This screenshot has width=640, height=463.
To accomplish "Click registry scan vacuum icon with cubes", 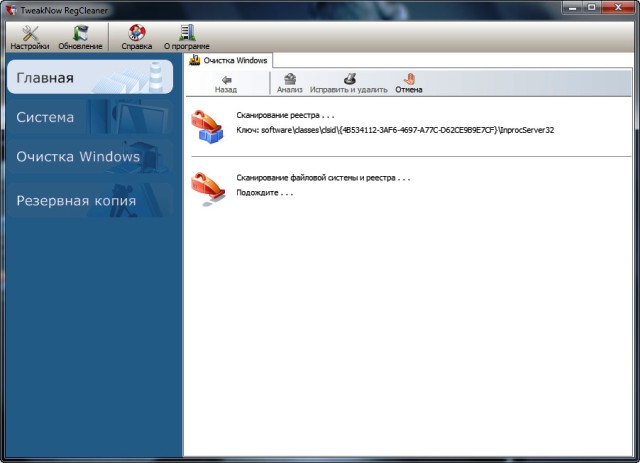I will coord(208,127).
